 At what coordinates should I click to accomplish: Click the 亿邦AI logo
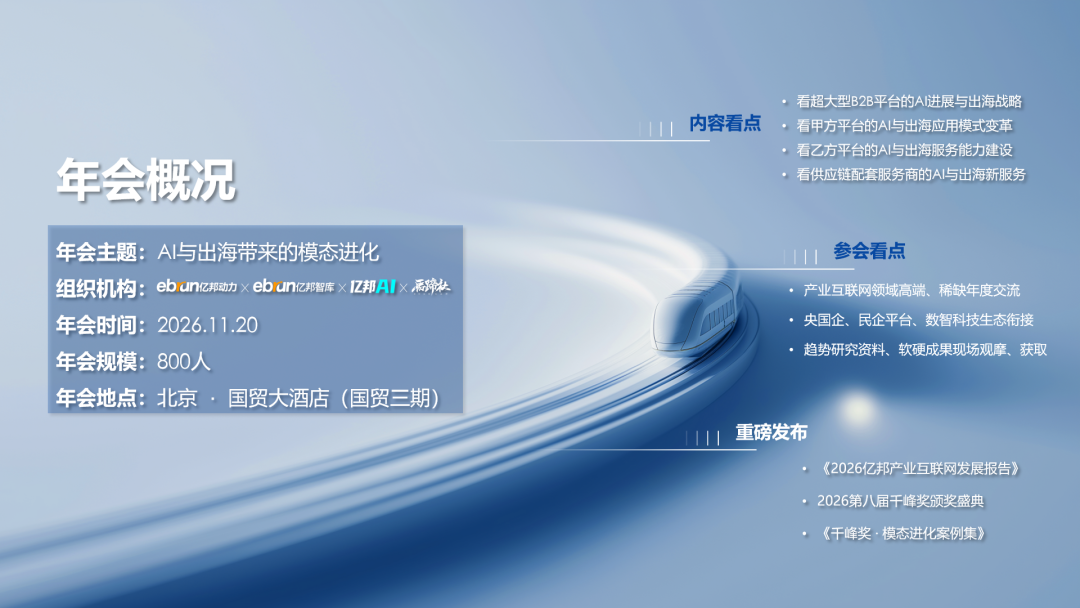click(x=373, y=286)
